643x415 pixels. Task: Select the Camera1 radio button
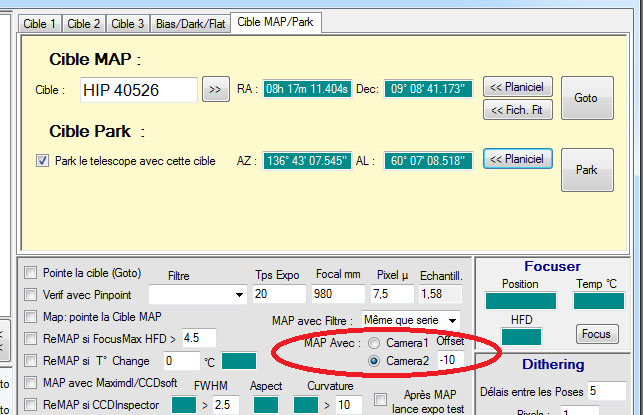coord(374,343)
